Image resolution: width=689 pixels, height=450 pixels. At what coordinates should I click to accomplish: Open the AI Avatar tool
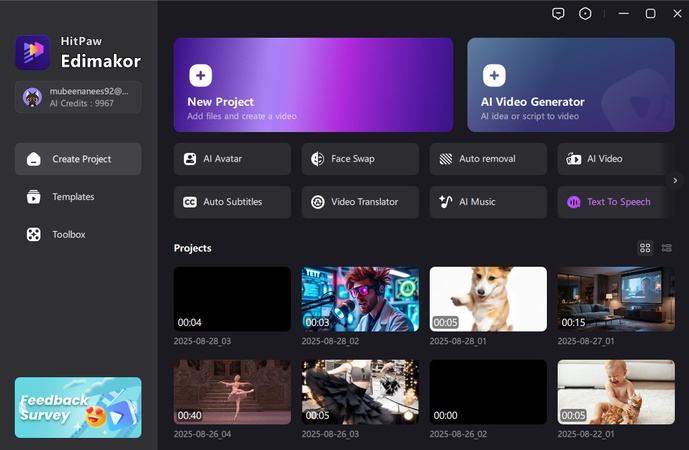point(232,159)
